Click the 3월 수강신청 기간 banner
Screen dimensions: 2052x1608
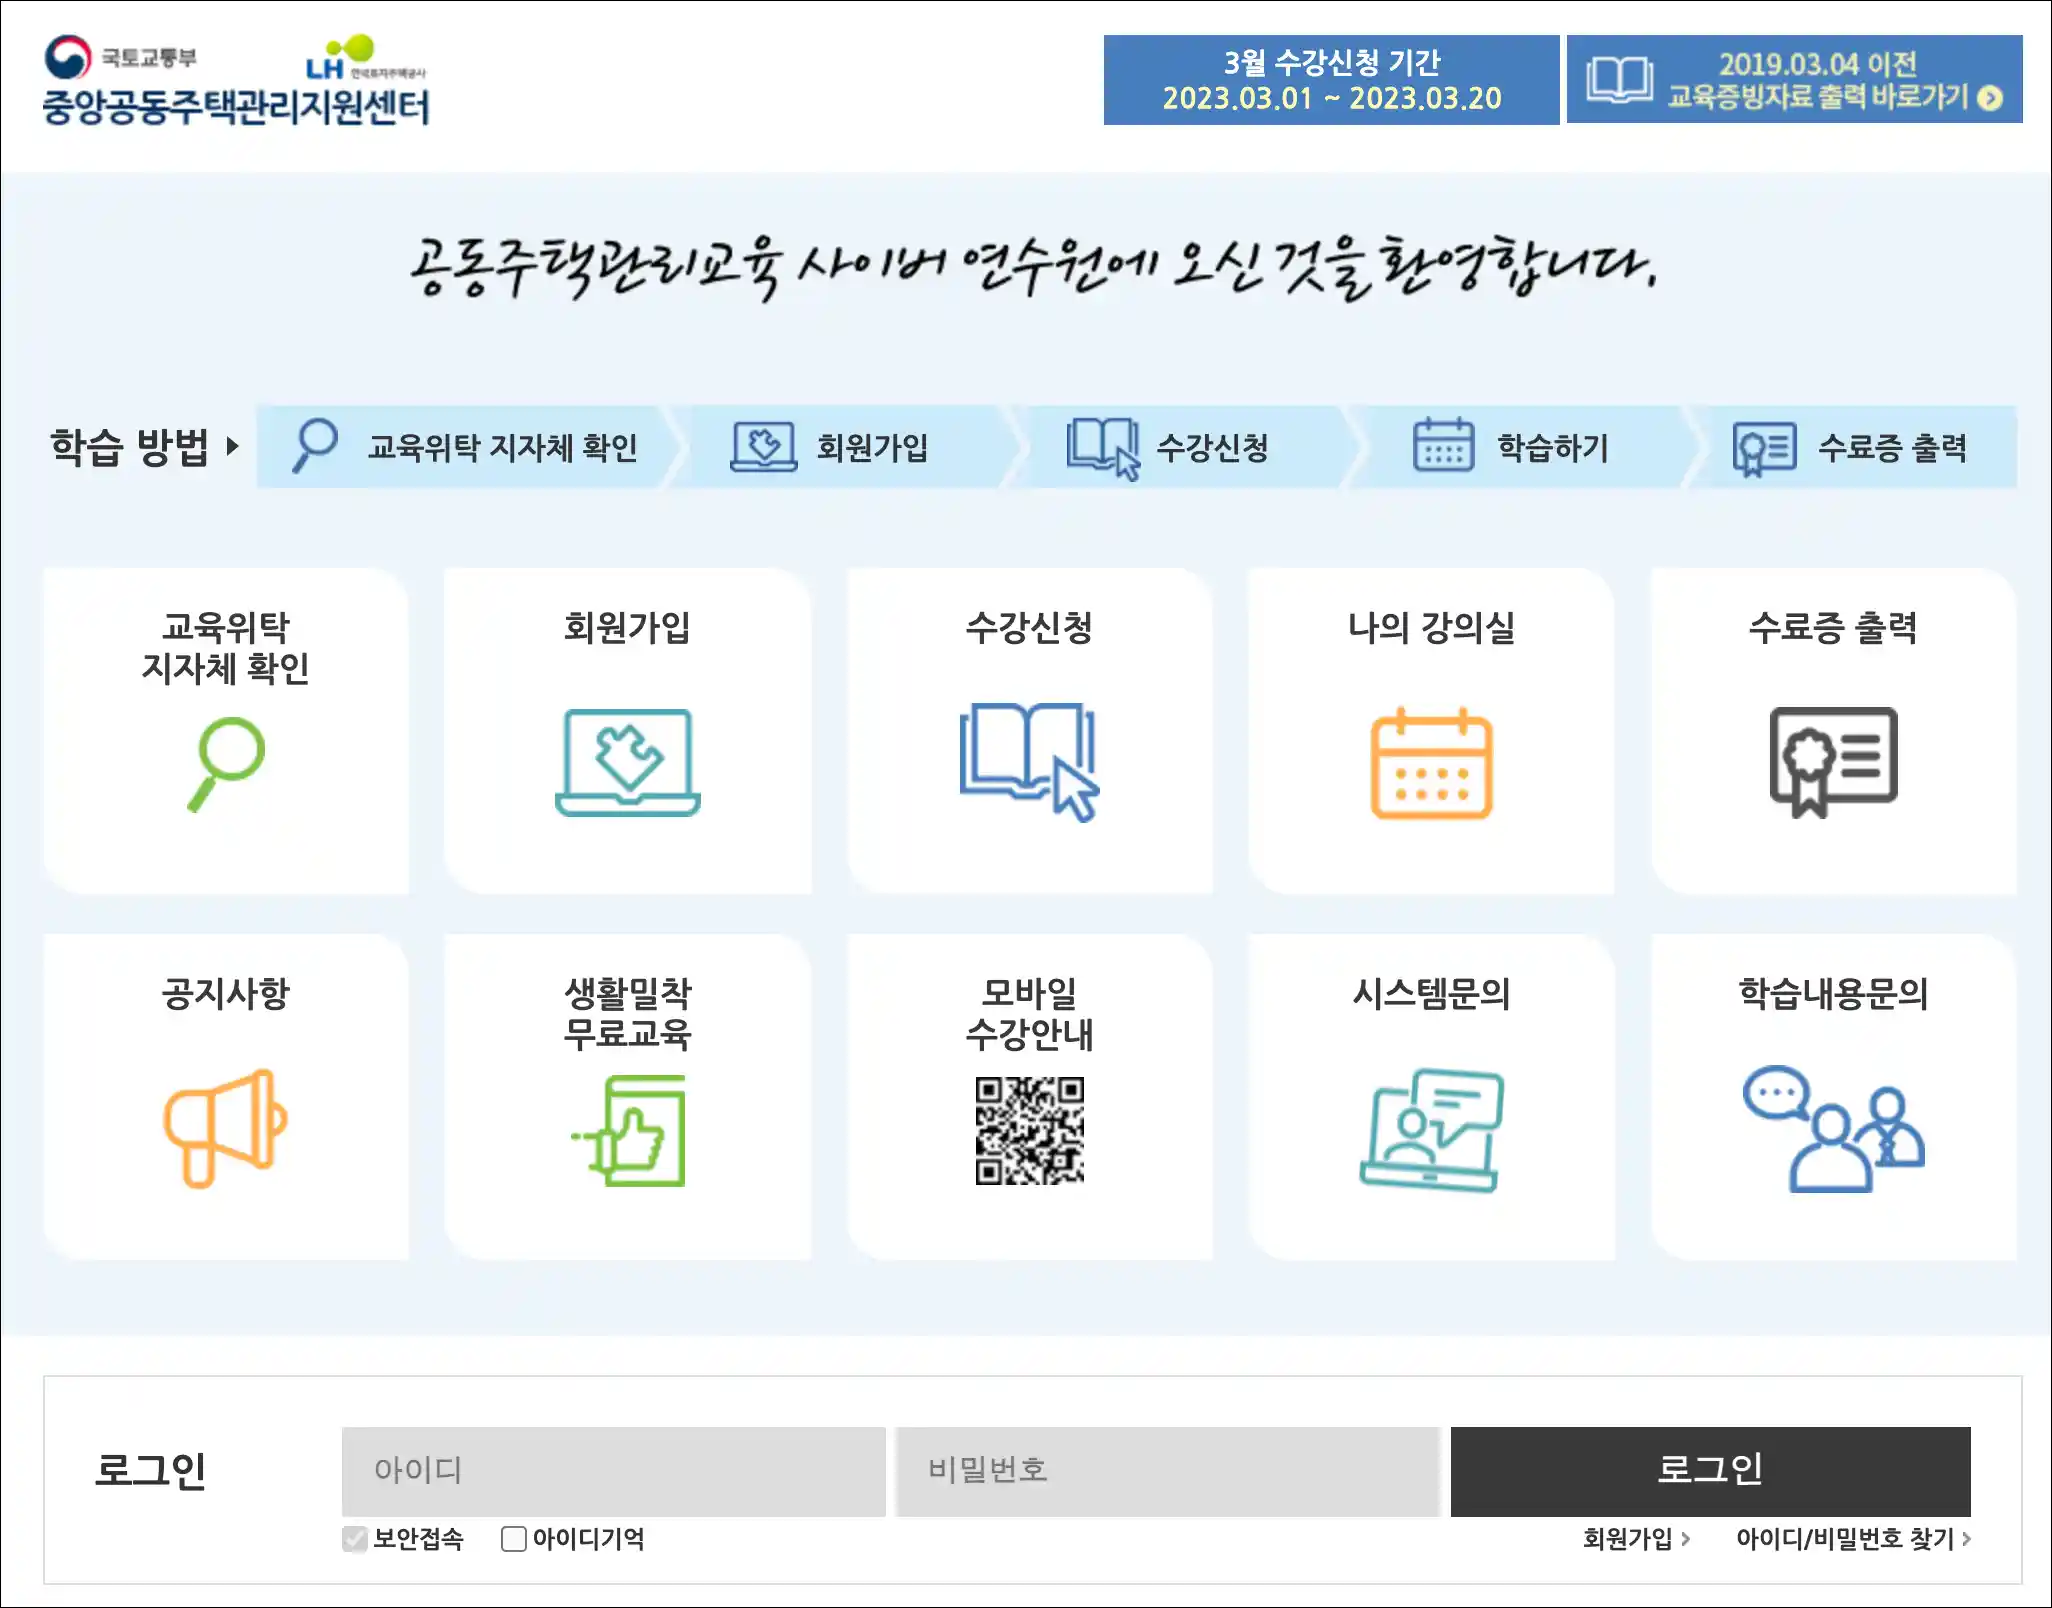click(x=1331, y=80)
